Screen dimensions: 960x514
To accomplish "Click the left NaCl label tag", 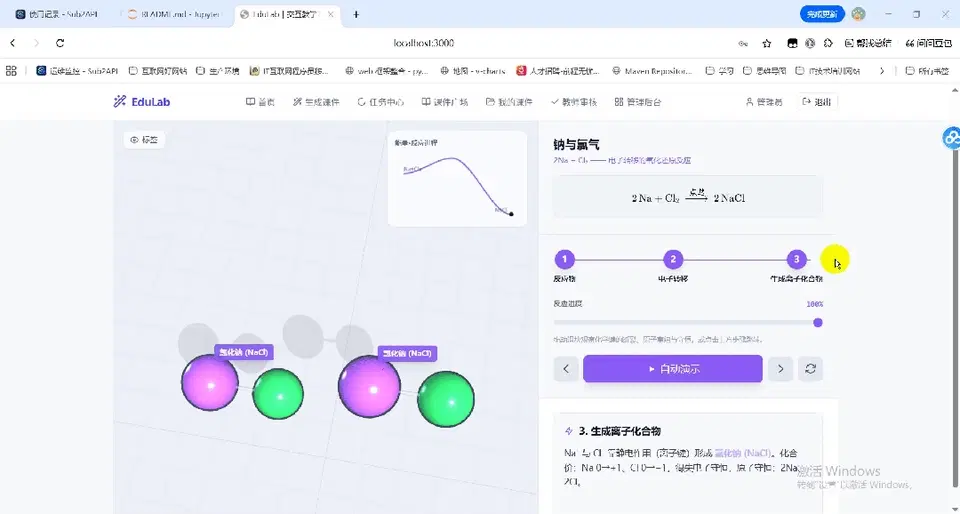I will (x=244, y=352).
